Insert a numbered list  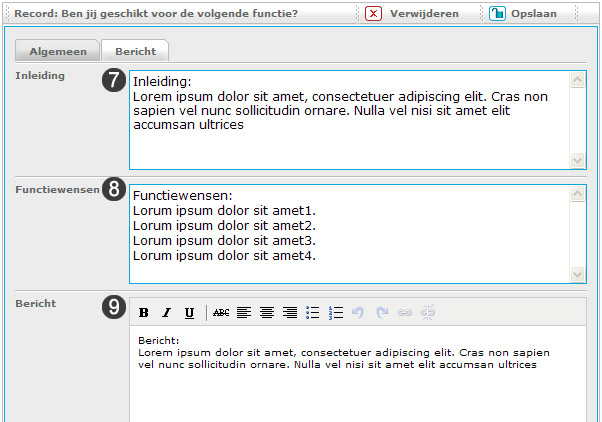(x=336, y=313)
